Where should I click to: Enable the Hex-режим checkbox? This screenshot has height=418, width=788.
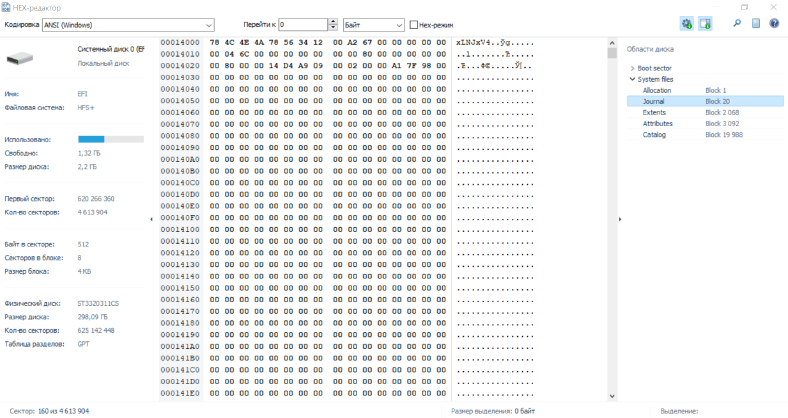[414, 25]
